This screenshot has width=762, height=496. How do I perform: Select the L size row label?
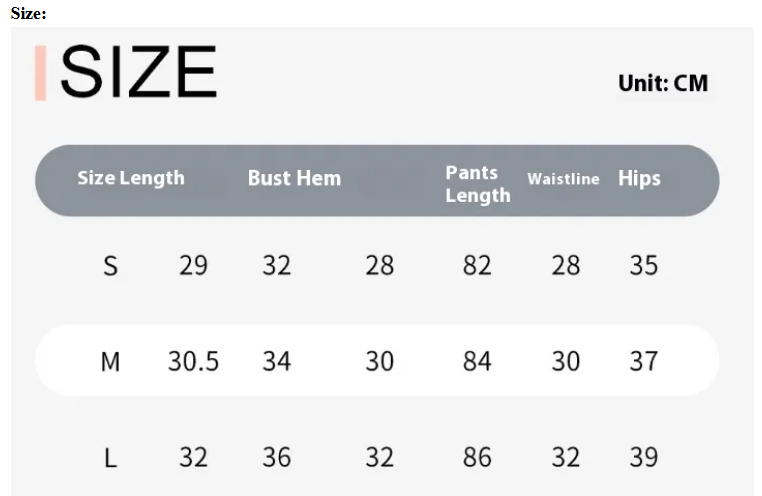[111, 458]
